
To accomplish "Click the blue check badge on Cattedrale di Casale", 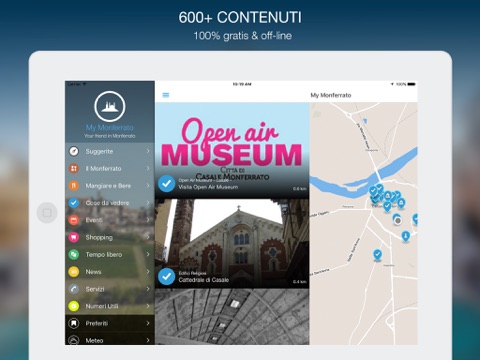I will click(x=166, y=276).
